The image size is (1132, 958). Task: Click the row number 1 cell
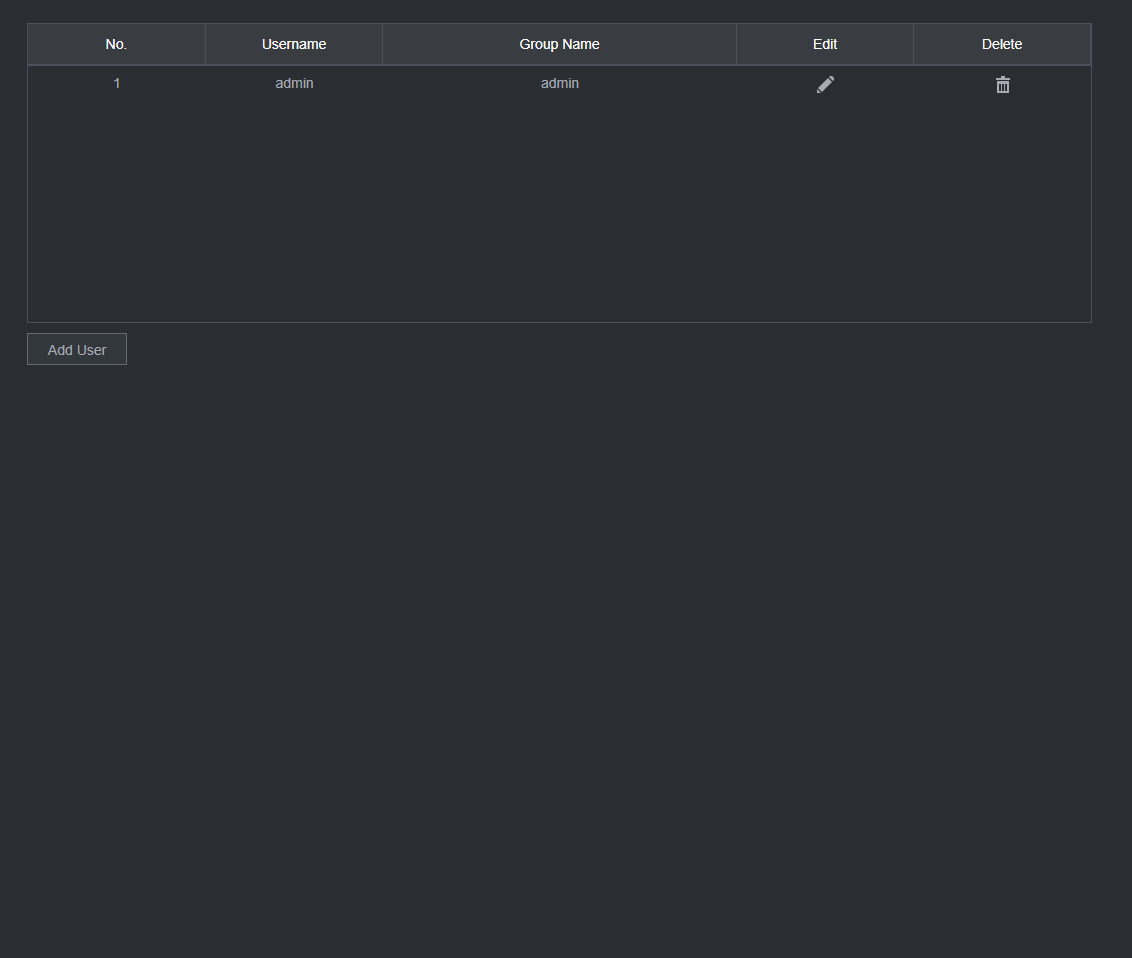116,84
